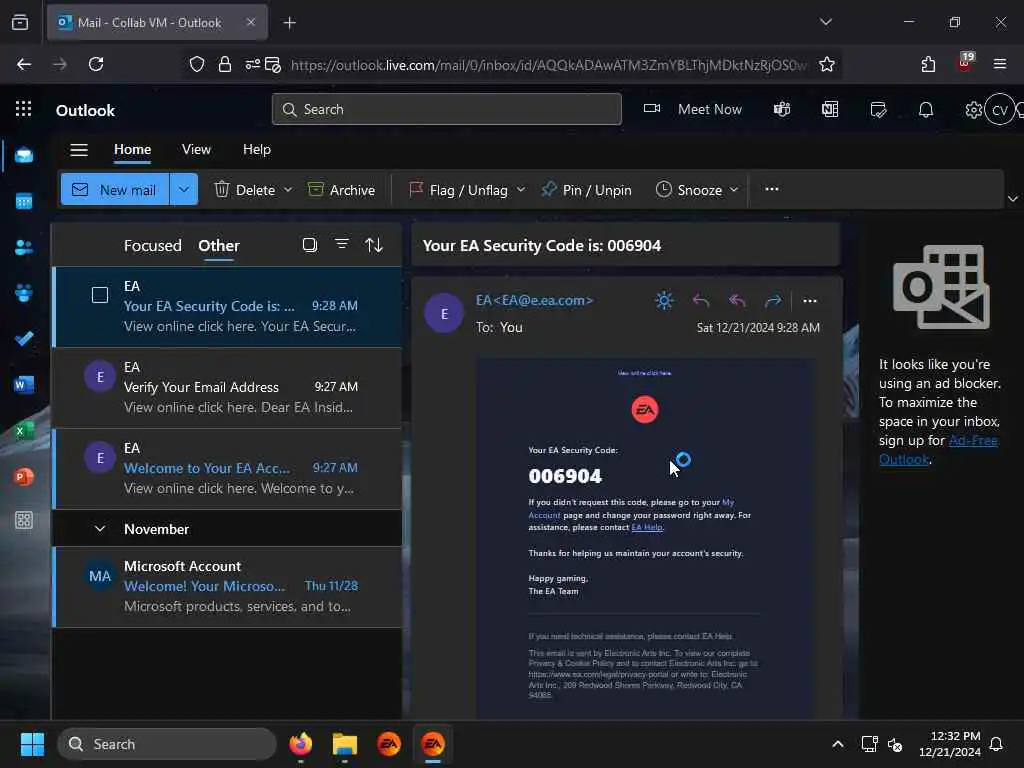1024x768 pixels.
Task: Forward the EA security code email
Action: tap(773, 300)
